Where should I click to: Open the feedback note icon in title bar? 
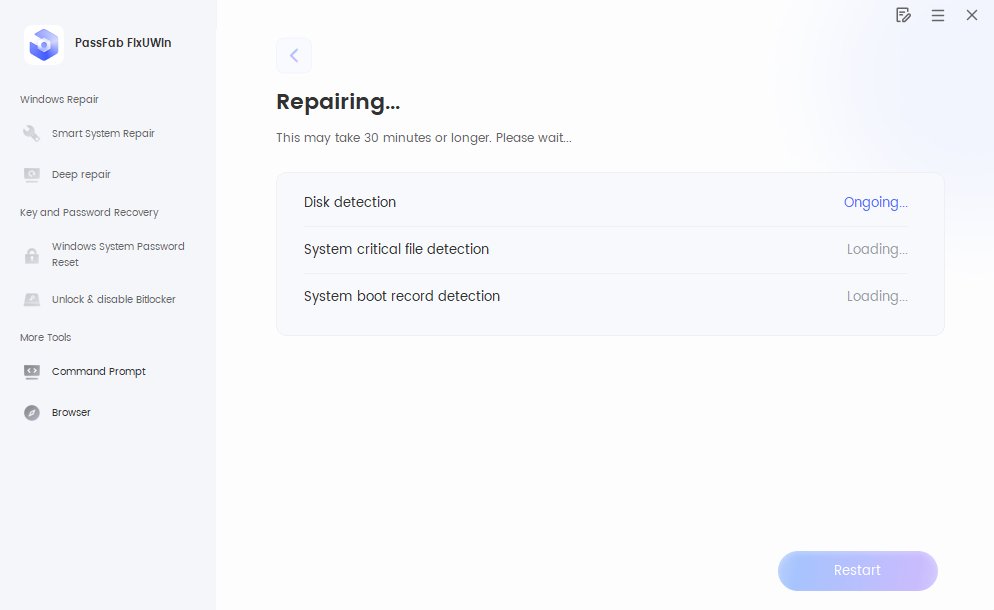point(903,15)
